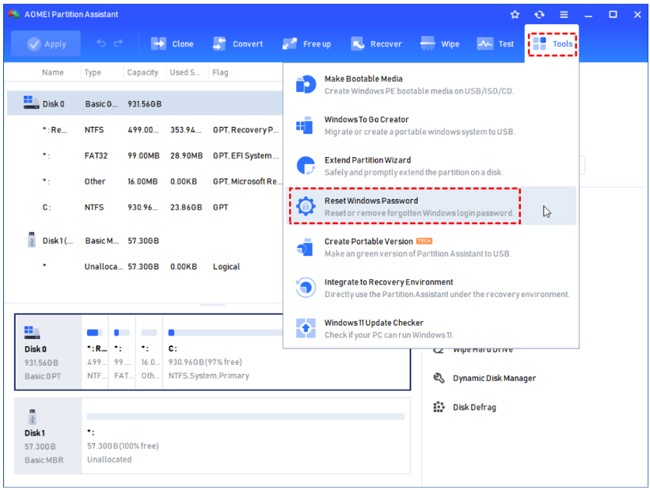Open Dynamic Disk Manager
650x490 pixels.
pyautogui.click(x=485, y=378)
